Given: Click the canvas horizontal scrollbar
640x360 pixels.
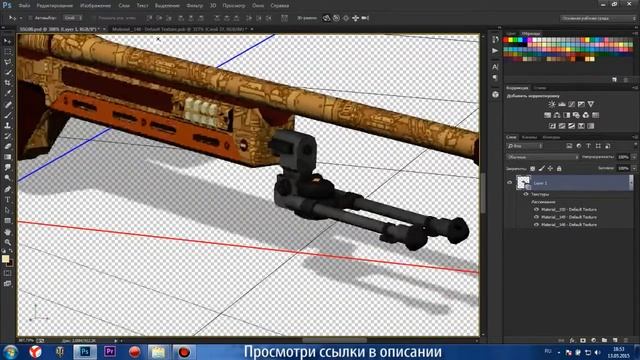Looking at the screenshot, I should 334,340.
